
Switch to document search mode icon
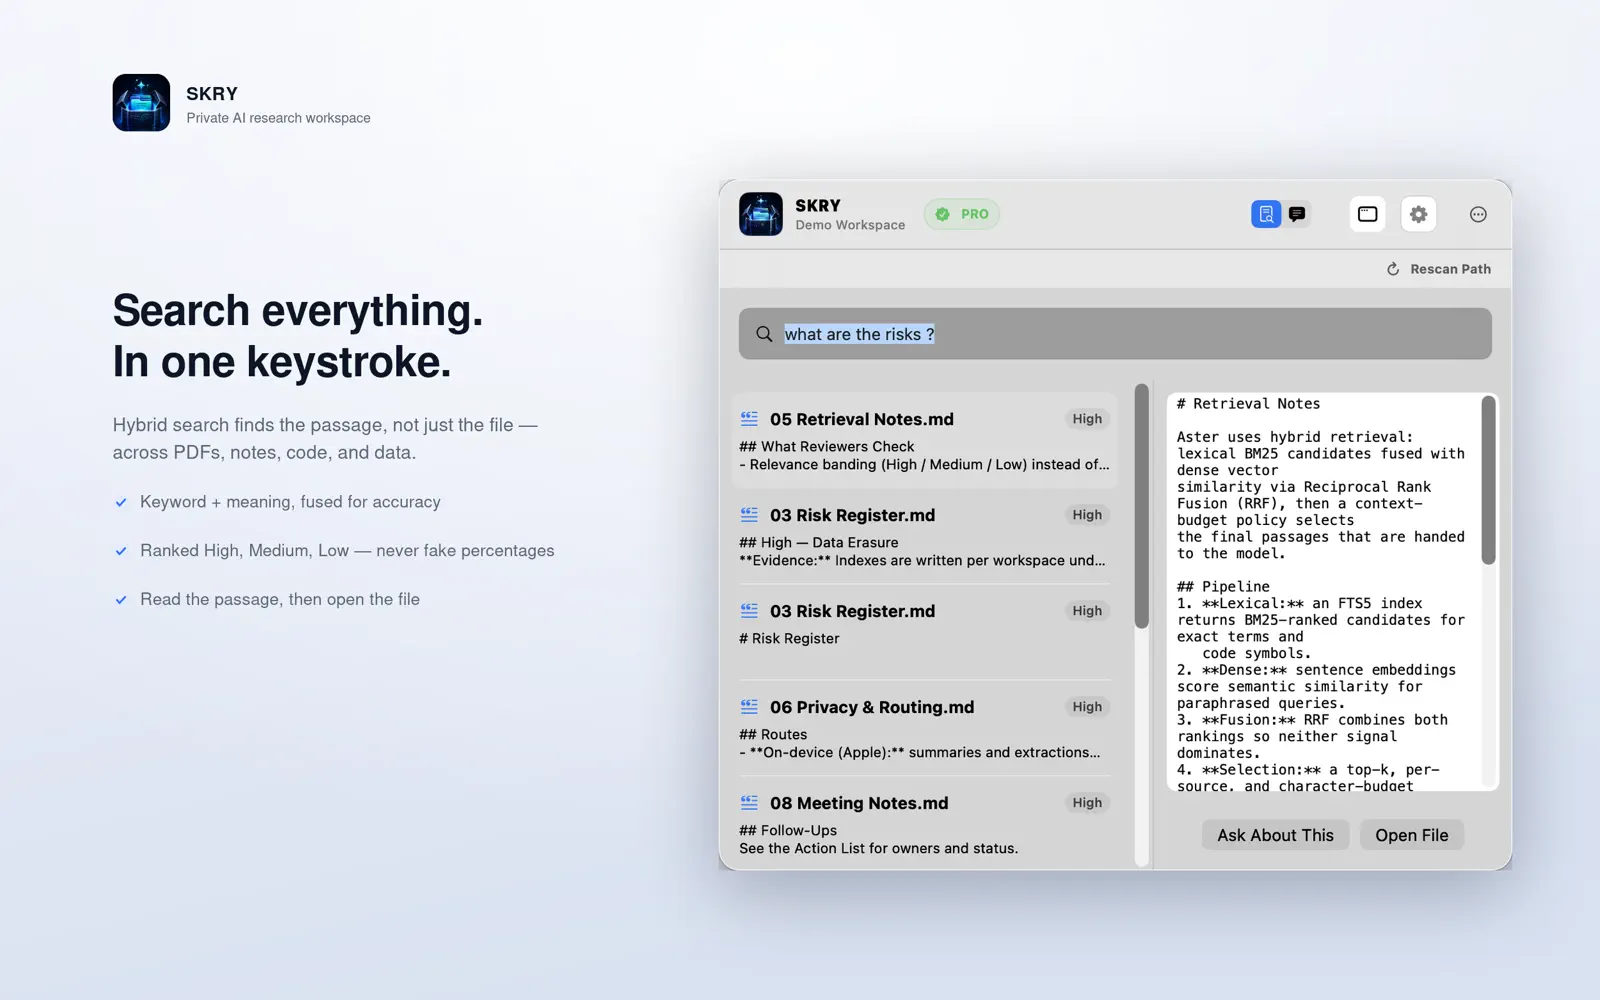point(1266,214)
